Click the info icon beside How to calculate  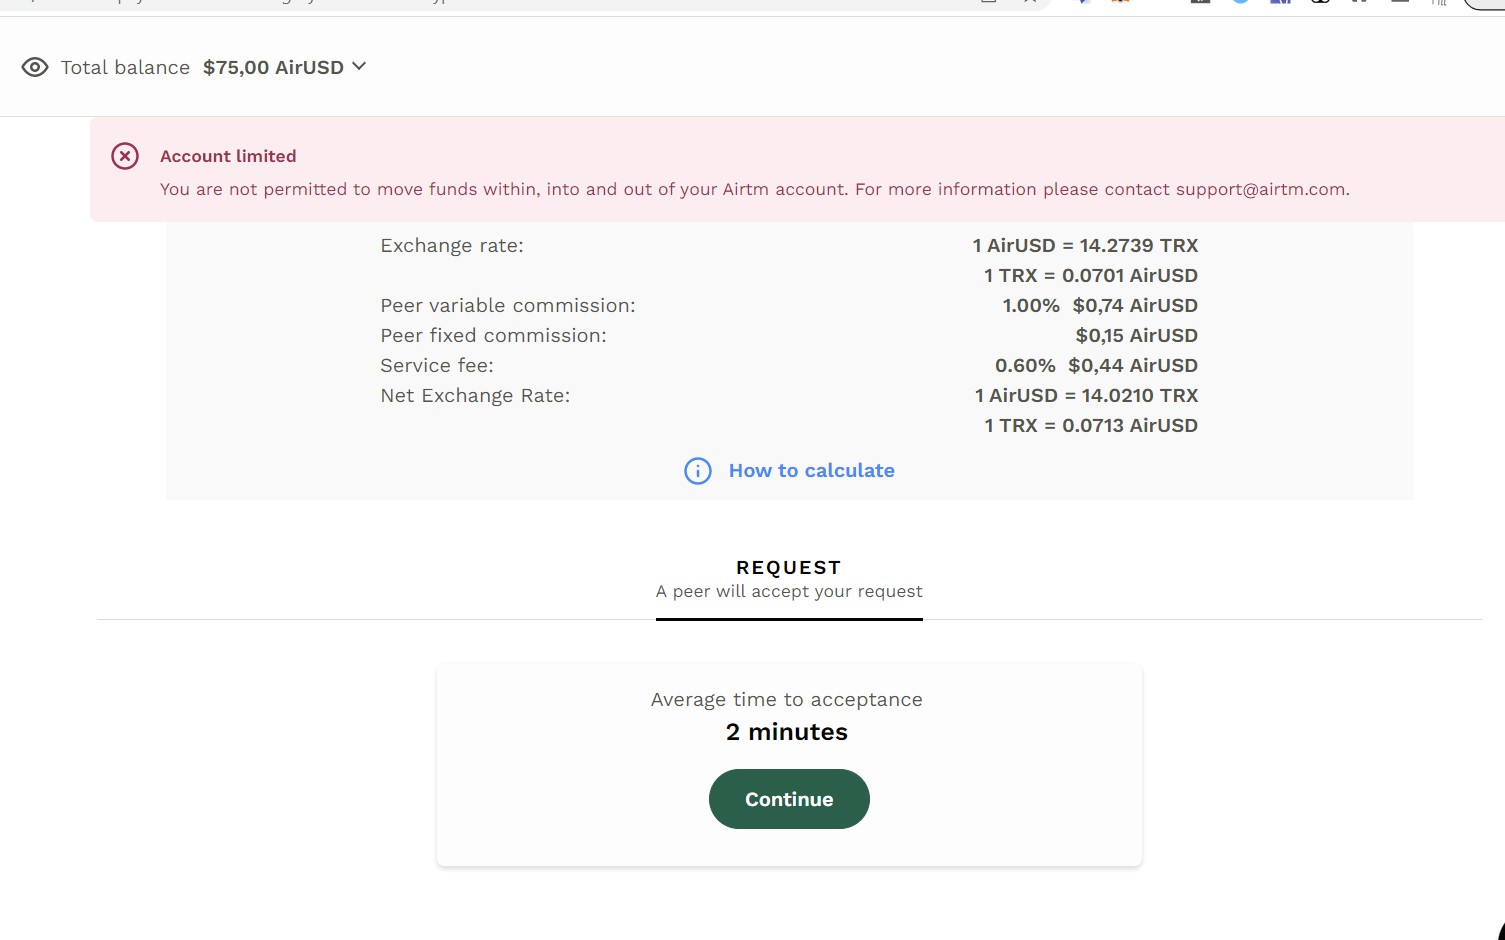coord(698,471)
